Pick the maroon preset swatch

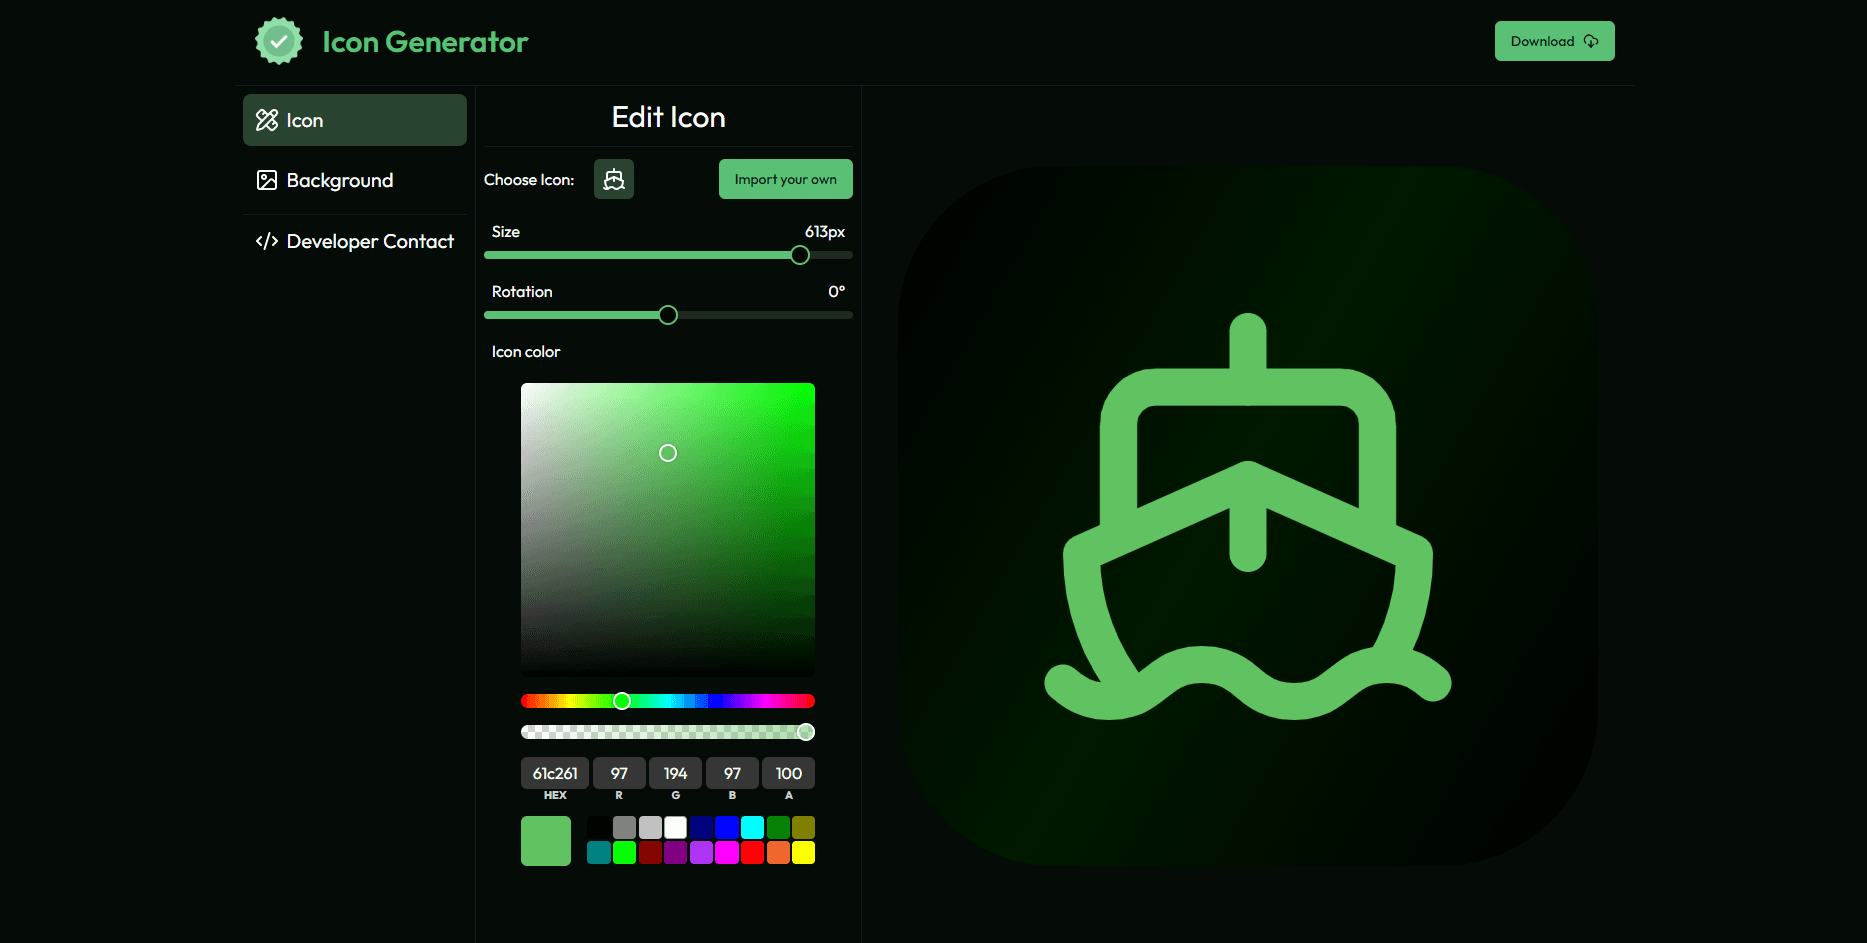point(650,853)
